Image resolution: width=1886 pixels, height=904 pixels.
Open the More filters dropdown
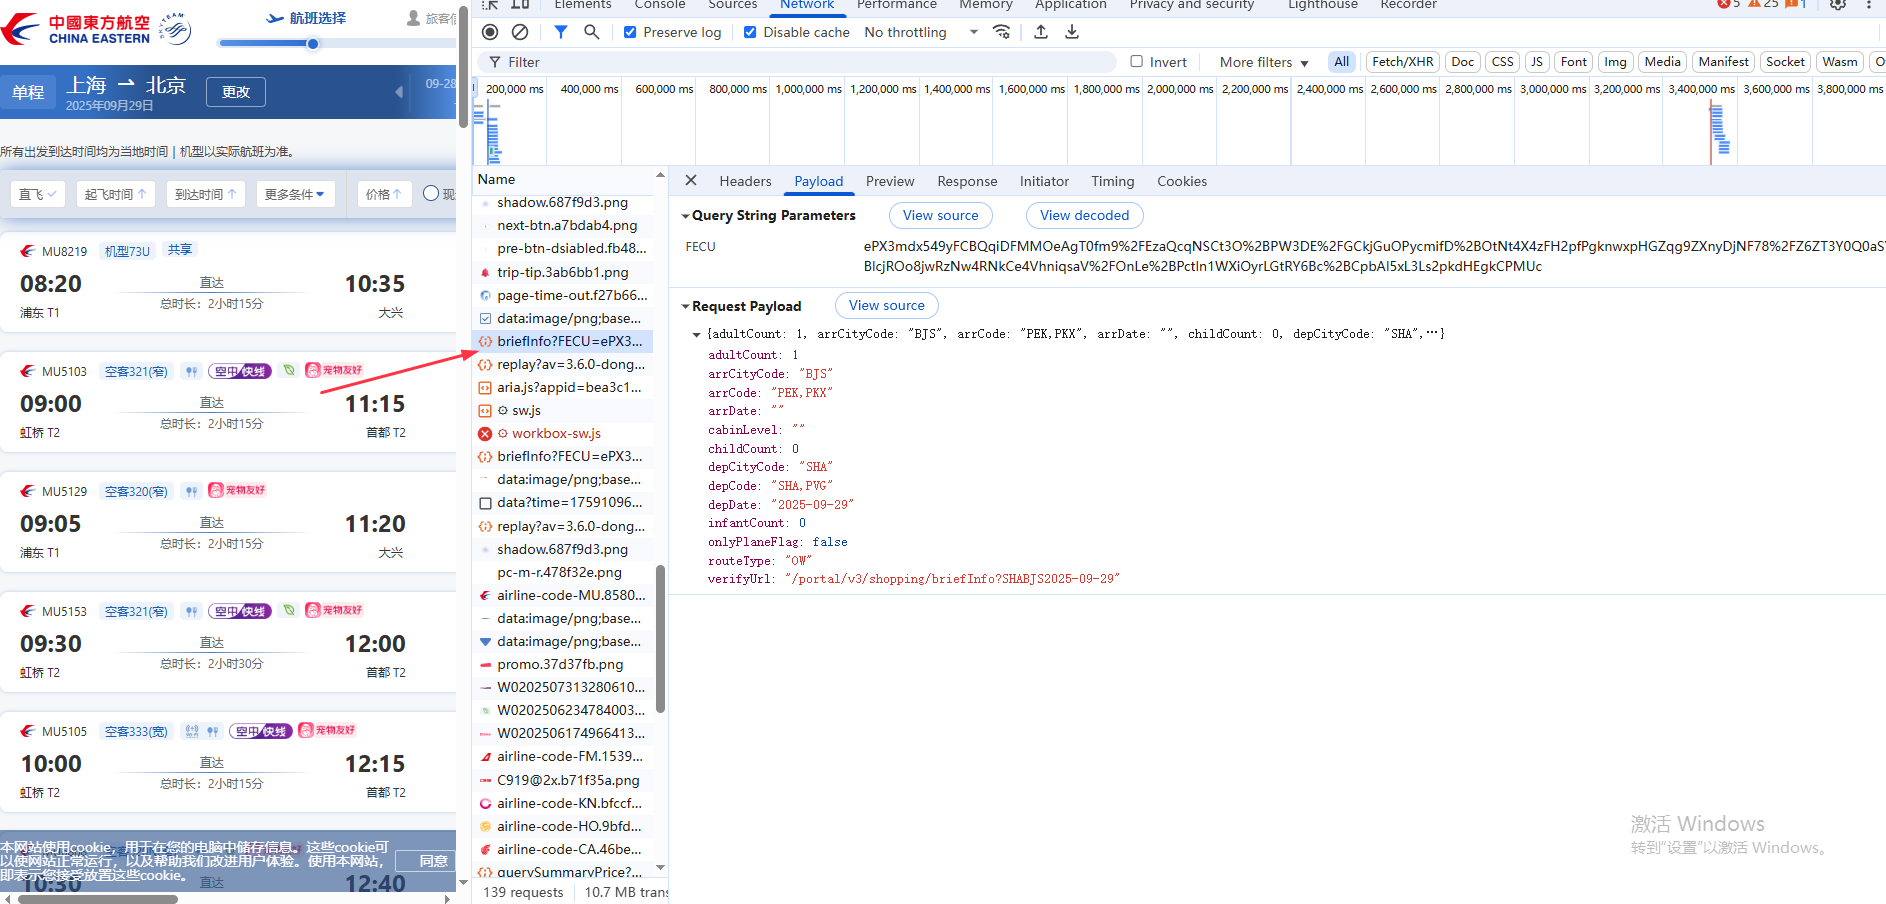[x=1264, y=62]
